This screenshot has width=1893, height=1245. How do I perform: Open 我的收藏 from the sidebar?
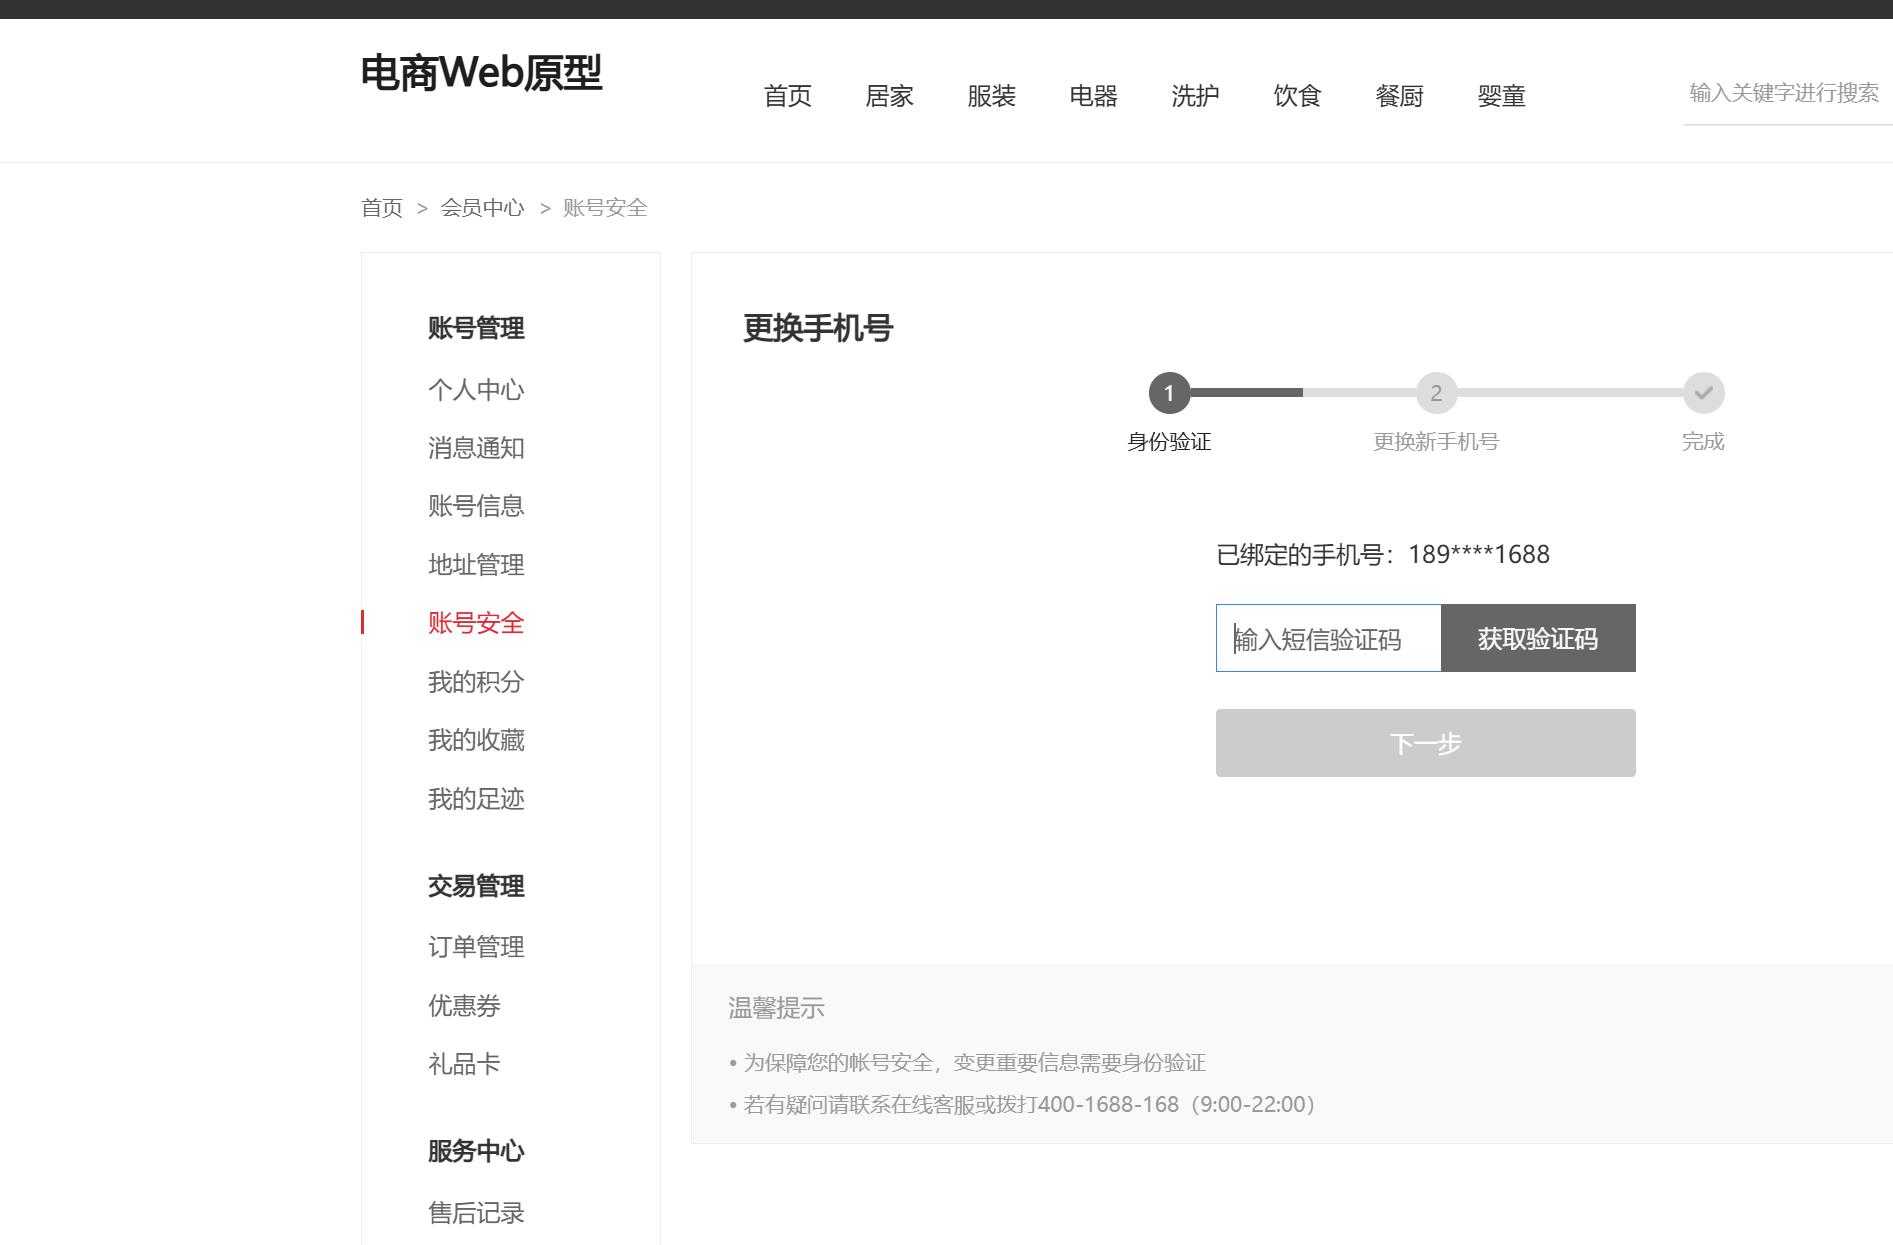click(476, 740)
